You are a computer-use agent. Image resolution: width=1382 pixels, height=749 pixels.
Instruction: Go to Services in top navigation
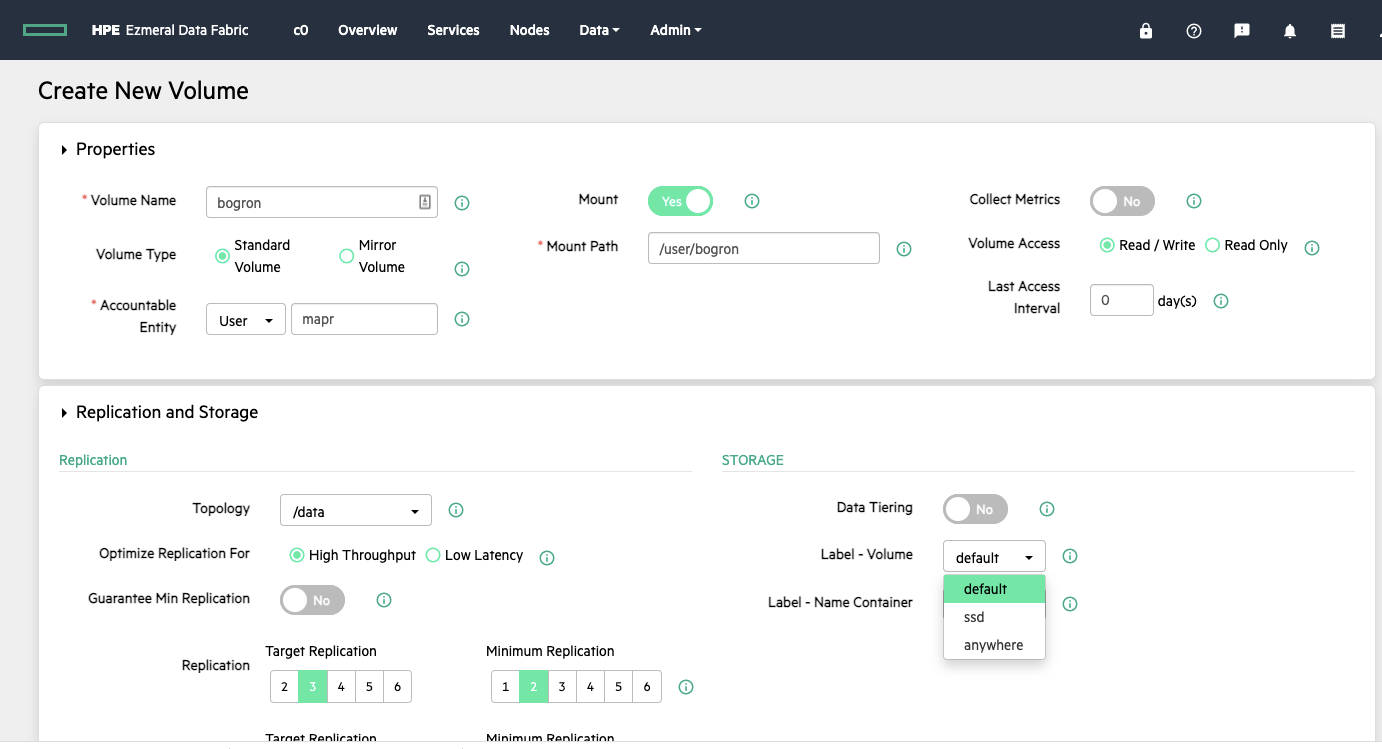[453, 30]
